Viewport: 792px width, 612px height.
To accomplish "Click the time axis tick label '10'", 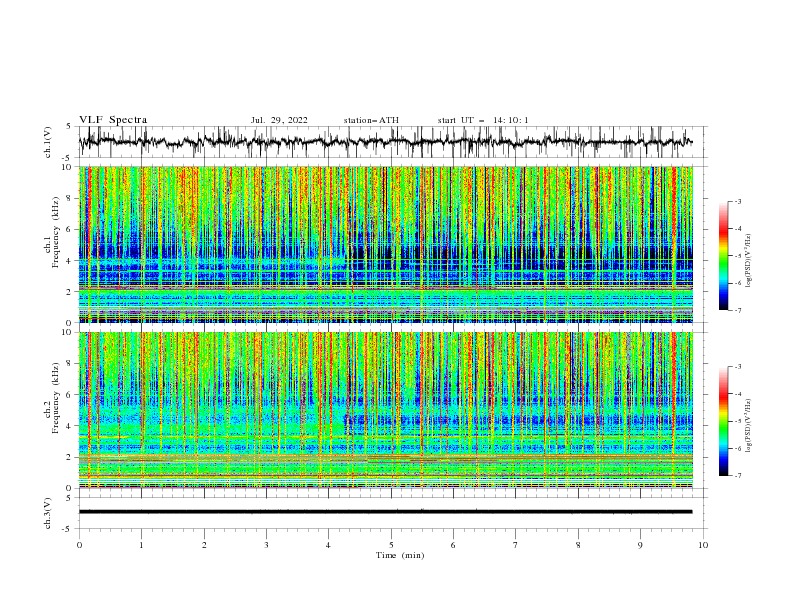I will [703, 545].
